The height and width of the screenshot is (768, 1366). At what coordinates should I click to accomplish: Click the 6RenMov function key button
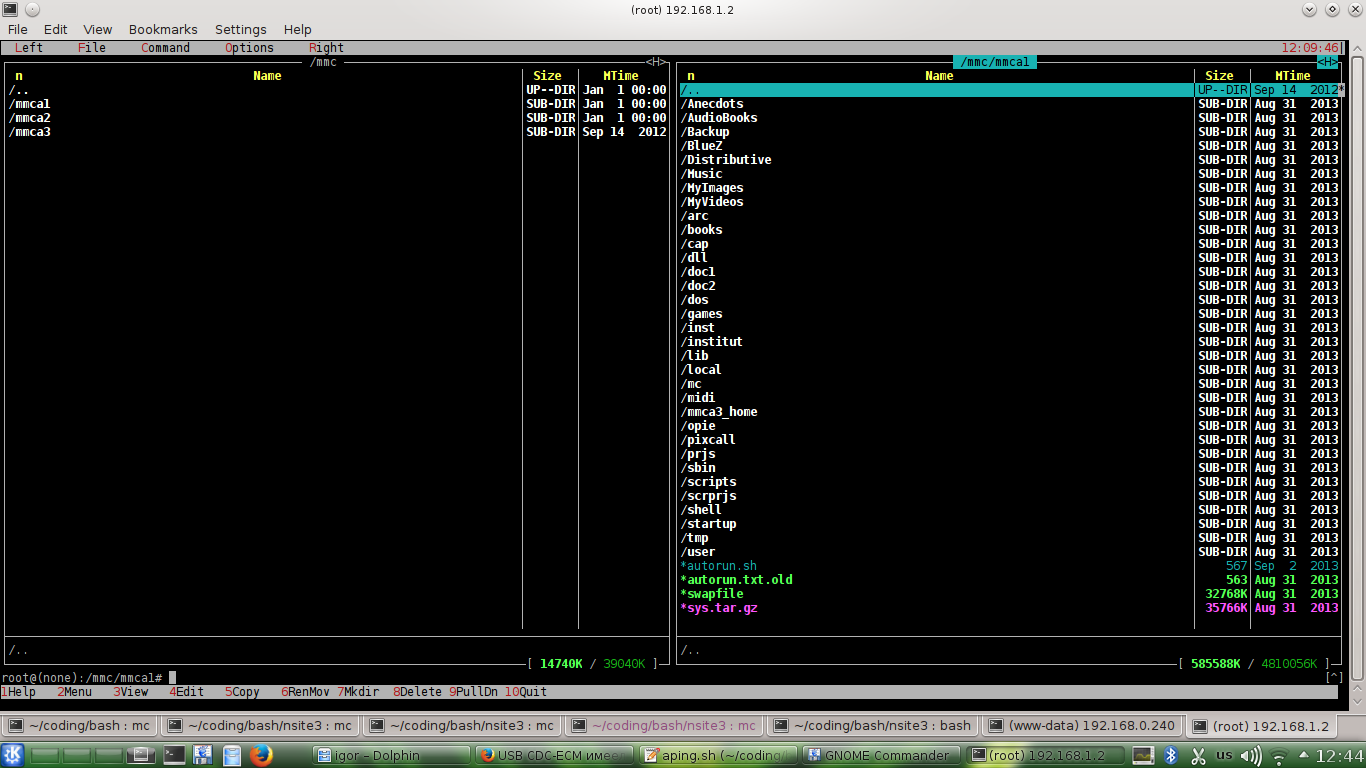307,692
